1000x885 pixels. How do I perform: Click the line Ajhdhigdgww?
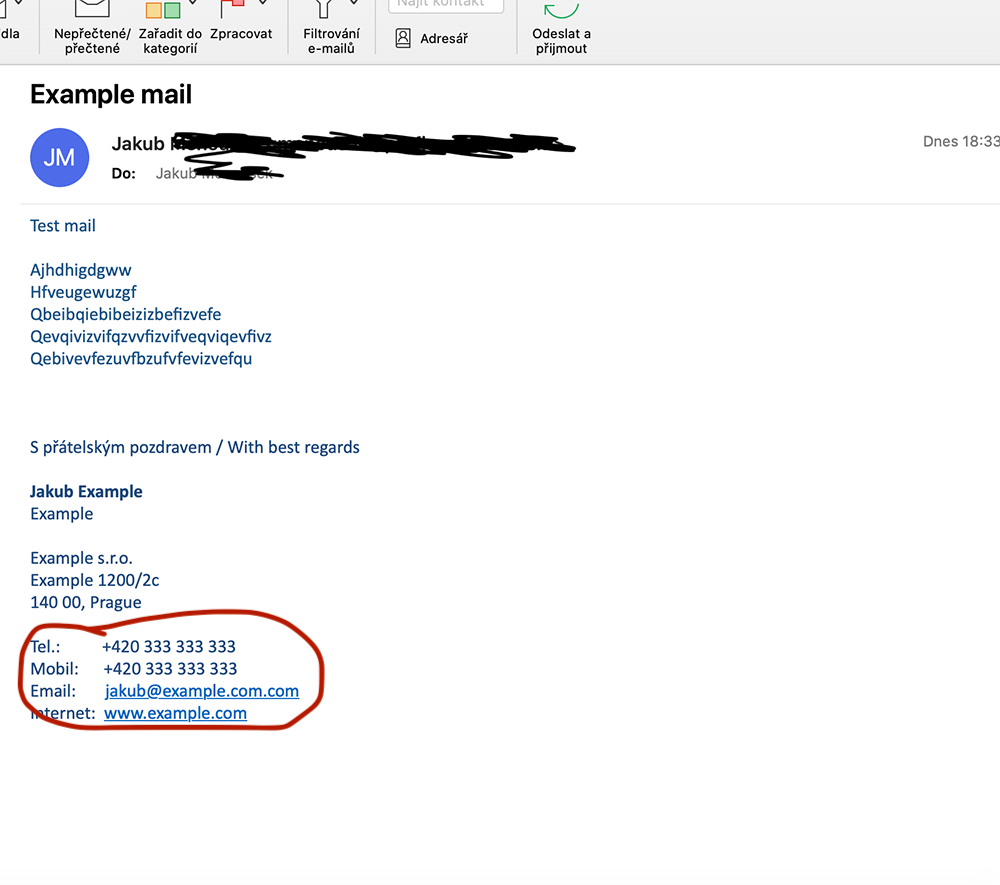80,270
